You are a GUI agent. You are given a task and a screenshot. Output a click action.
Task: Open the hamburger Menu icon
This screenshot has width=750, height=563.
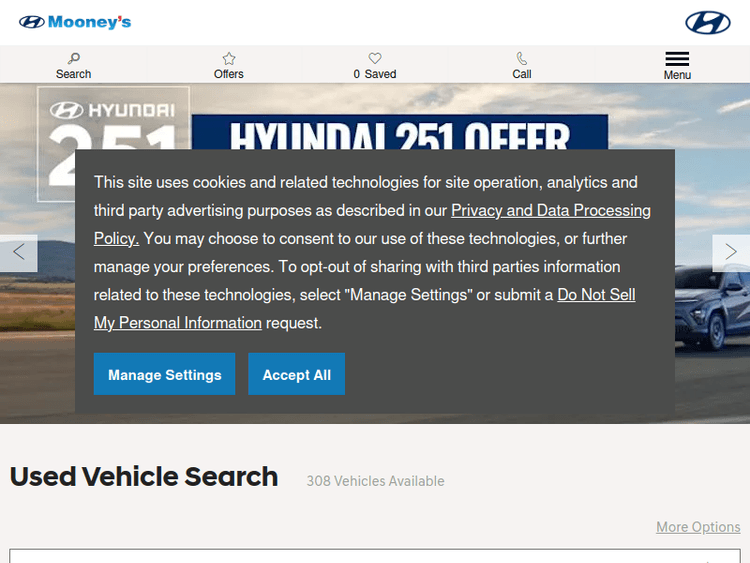[677, 59]
